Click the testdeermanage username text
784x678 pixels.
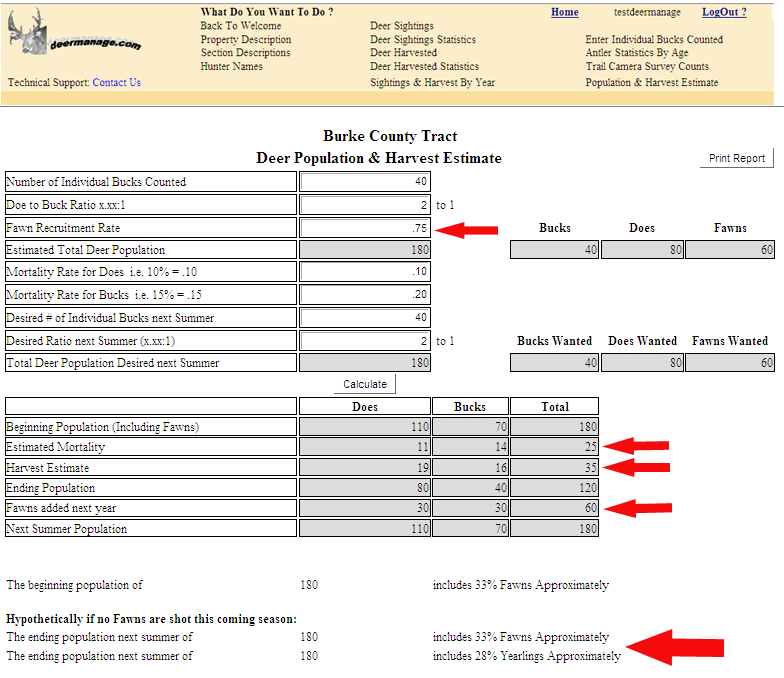click(x=647, y=12)
